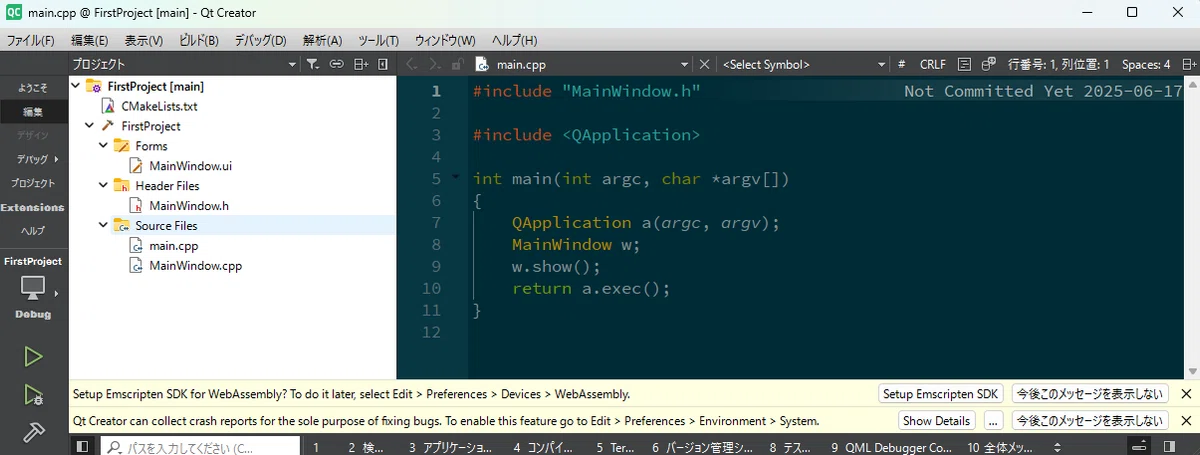
Task: Click the line and column position indicator
Action: [1058, 64]
